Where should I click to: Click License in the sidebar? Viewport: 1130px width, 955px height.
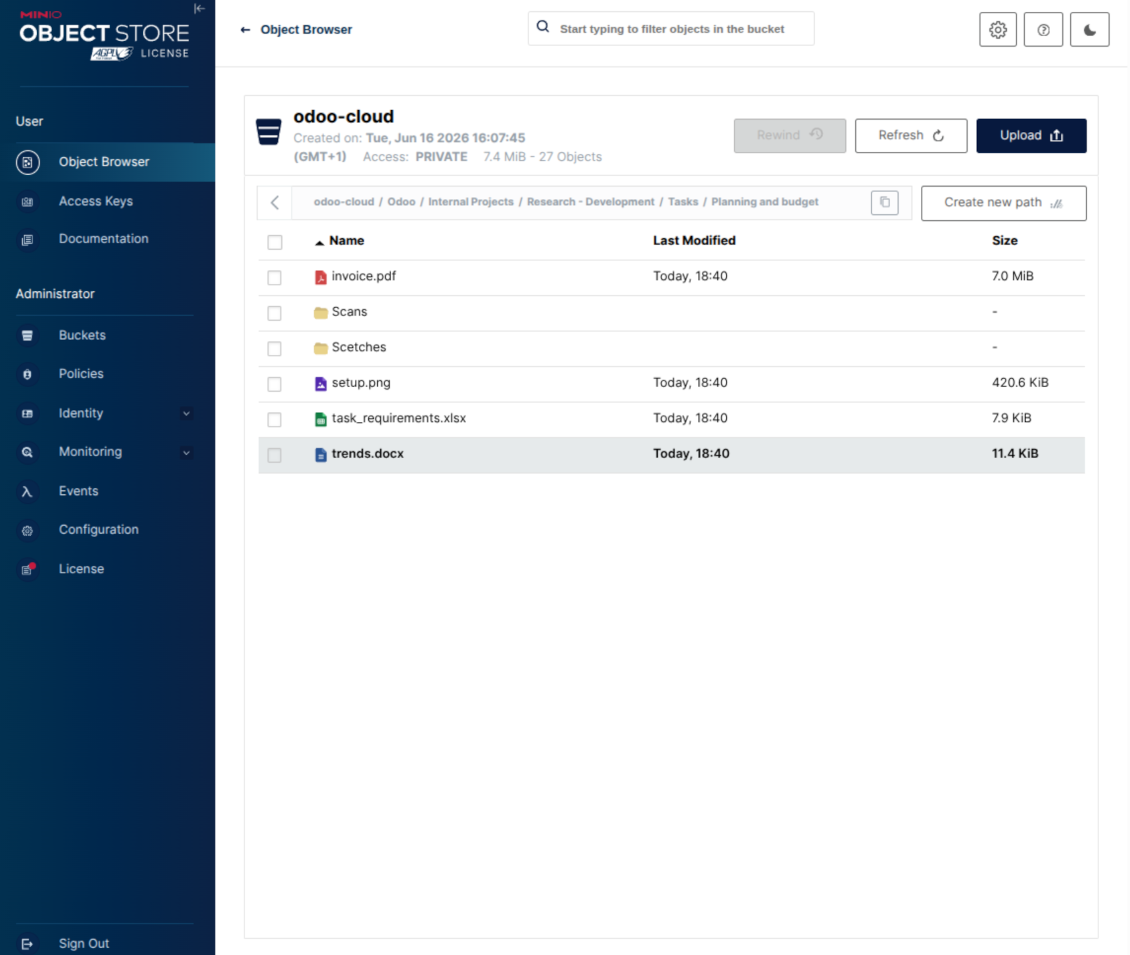pos(81,569)
